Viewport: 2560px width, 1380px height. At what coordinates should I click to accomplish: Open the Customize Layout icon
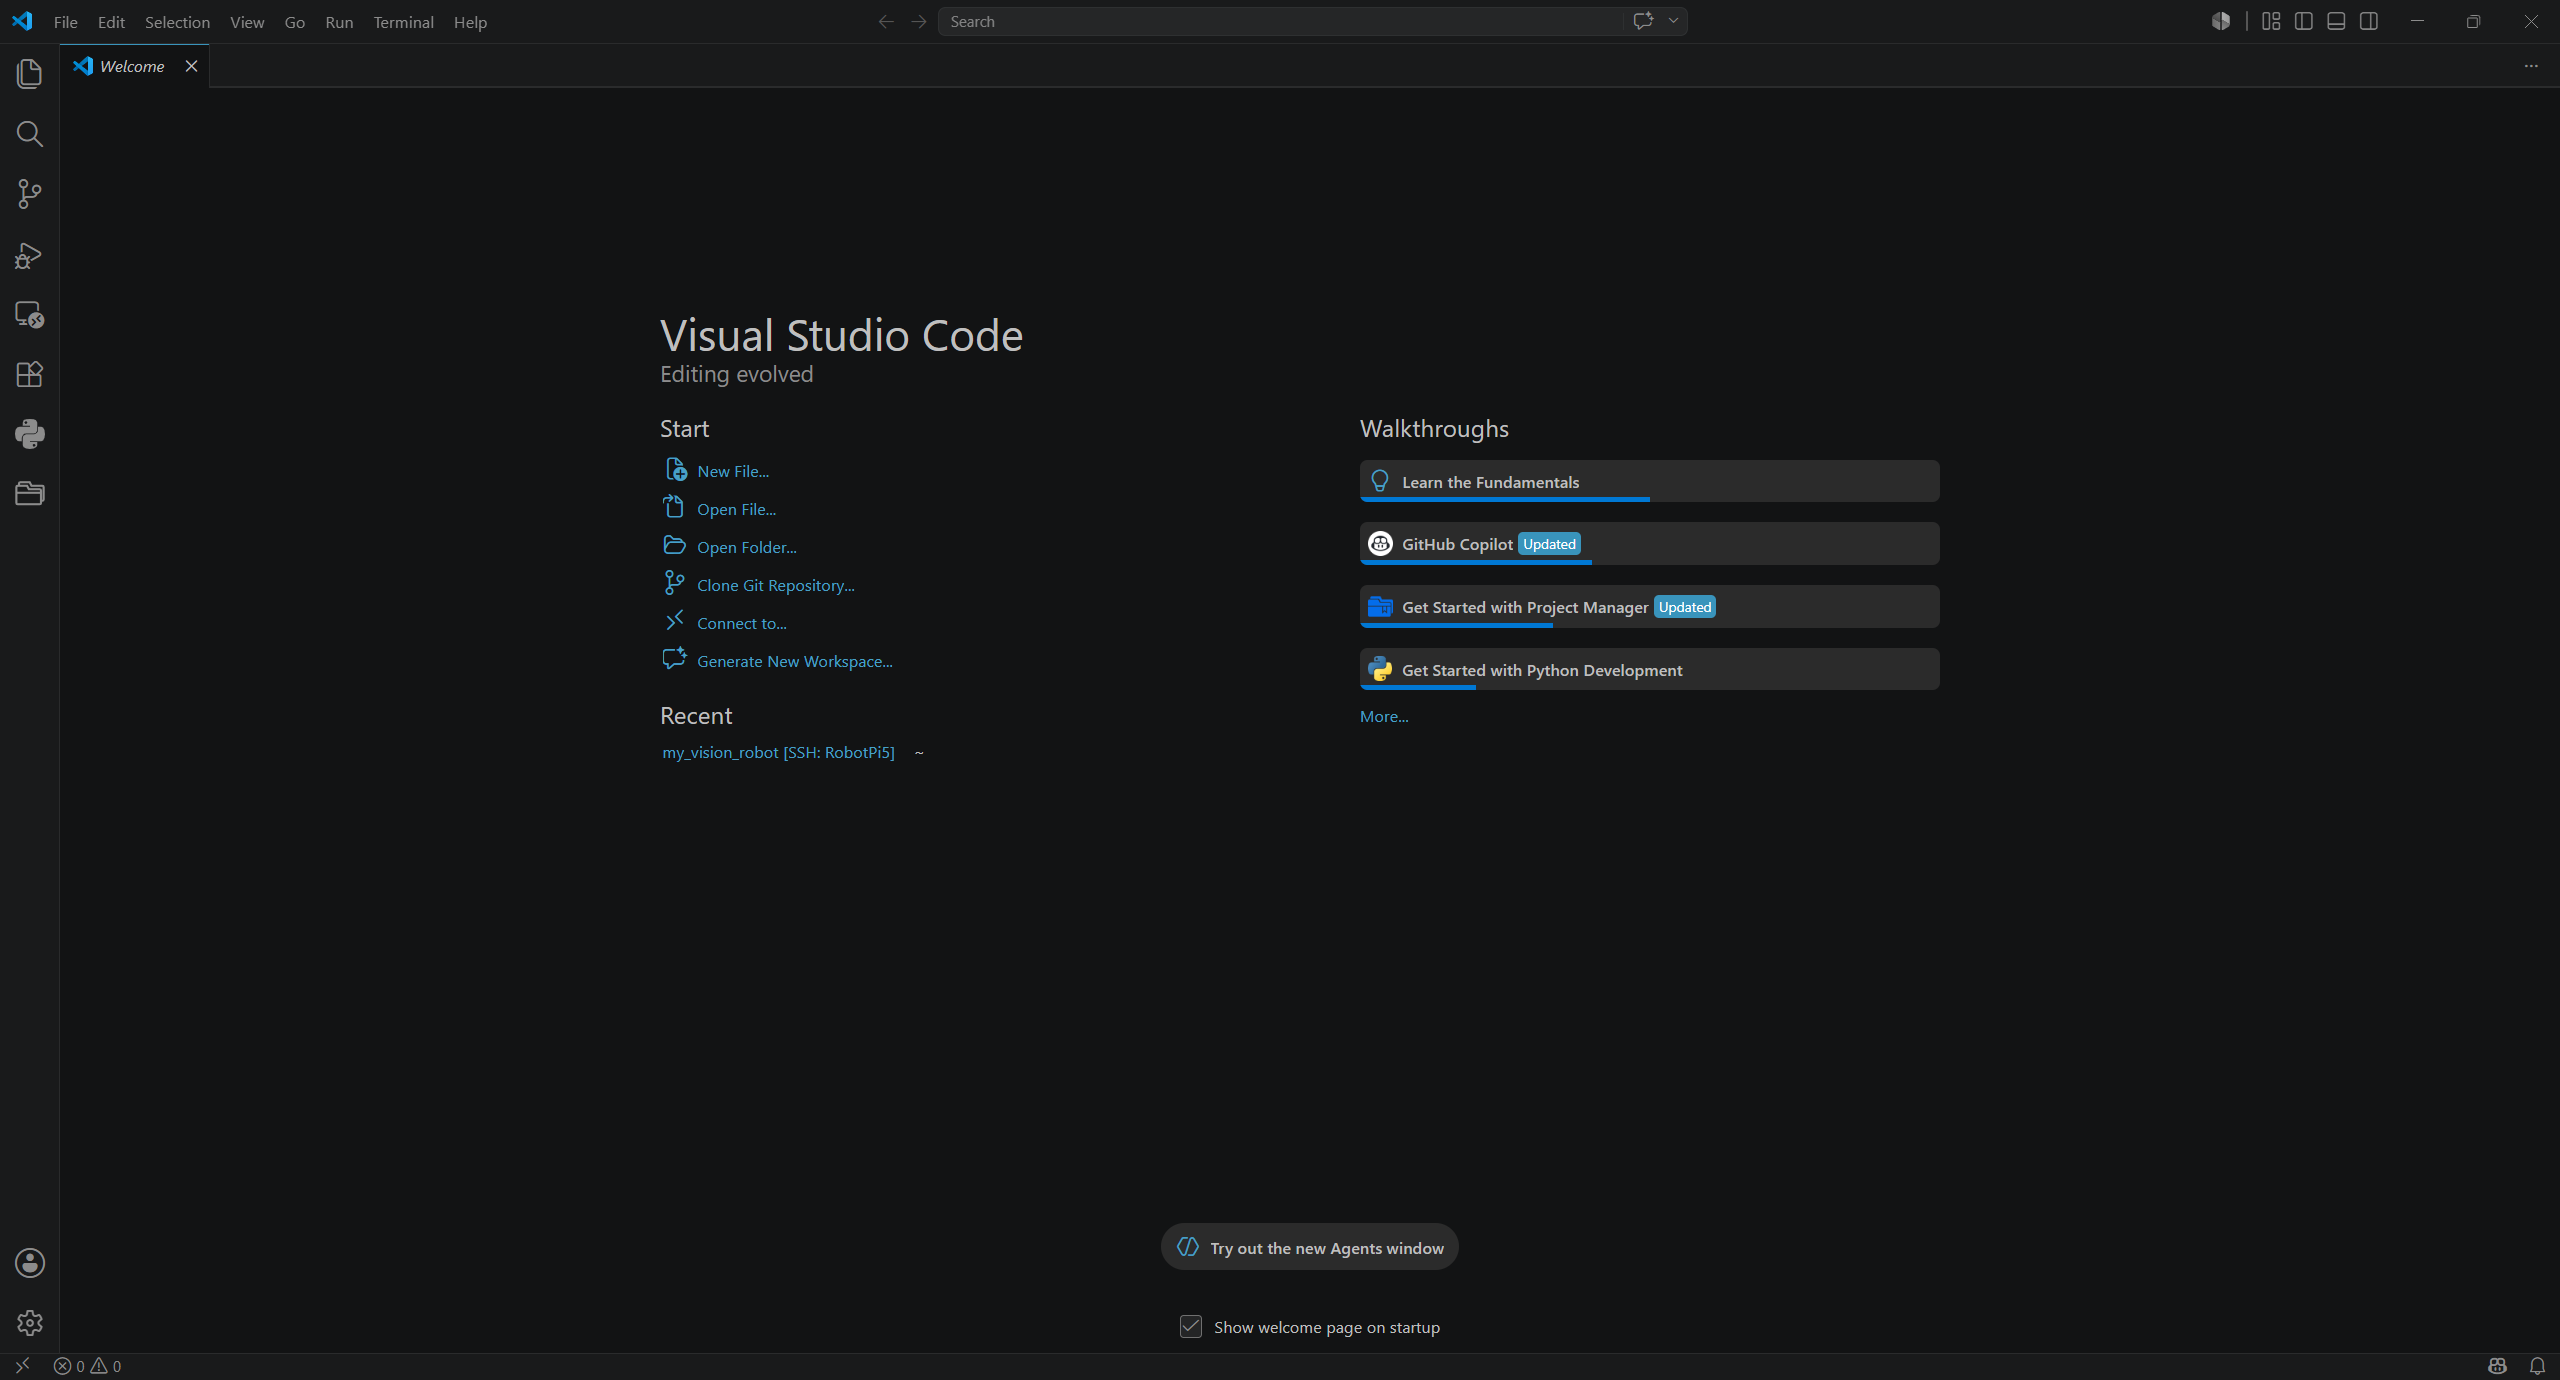(2271, 21)
